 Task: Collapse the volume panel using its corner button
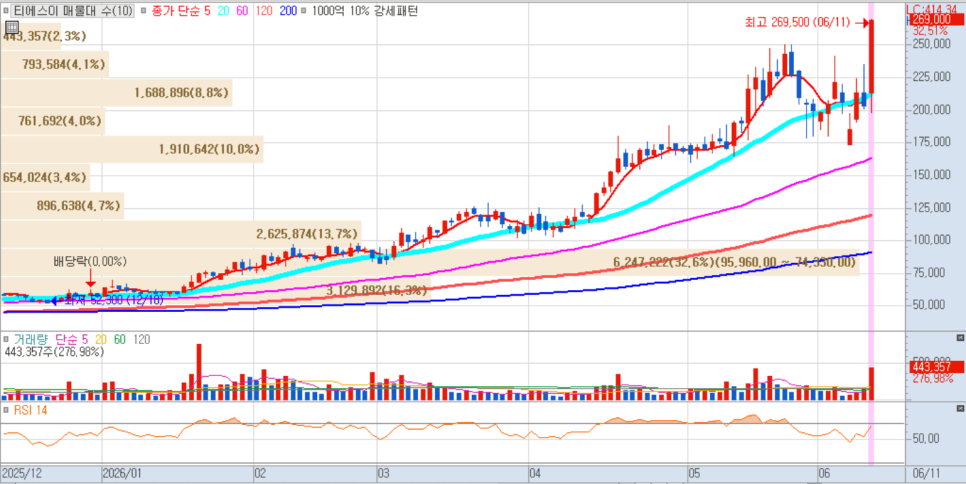960,338
